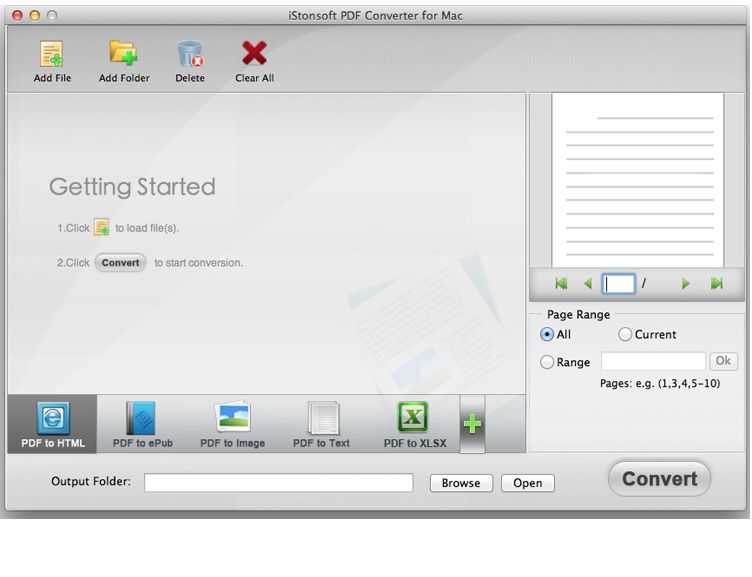Click the green plus more formats button

472,424
